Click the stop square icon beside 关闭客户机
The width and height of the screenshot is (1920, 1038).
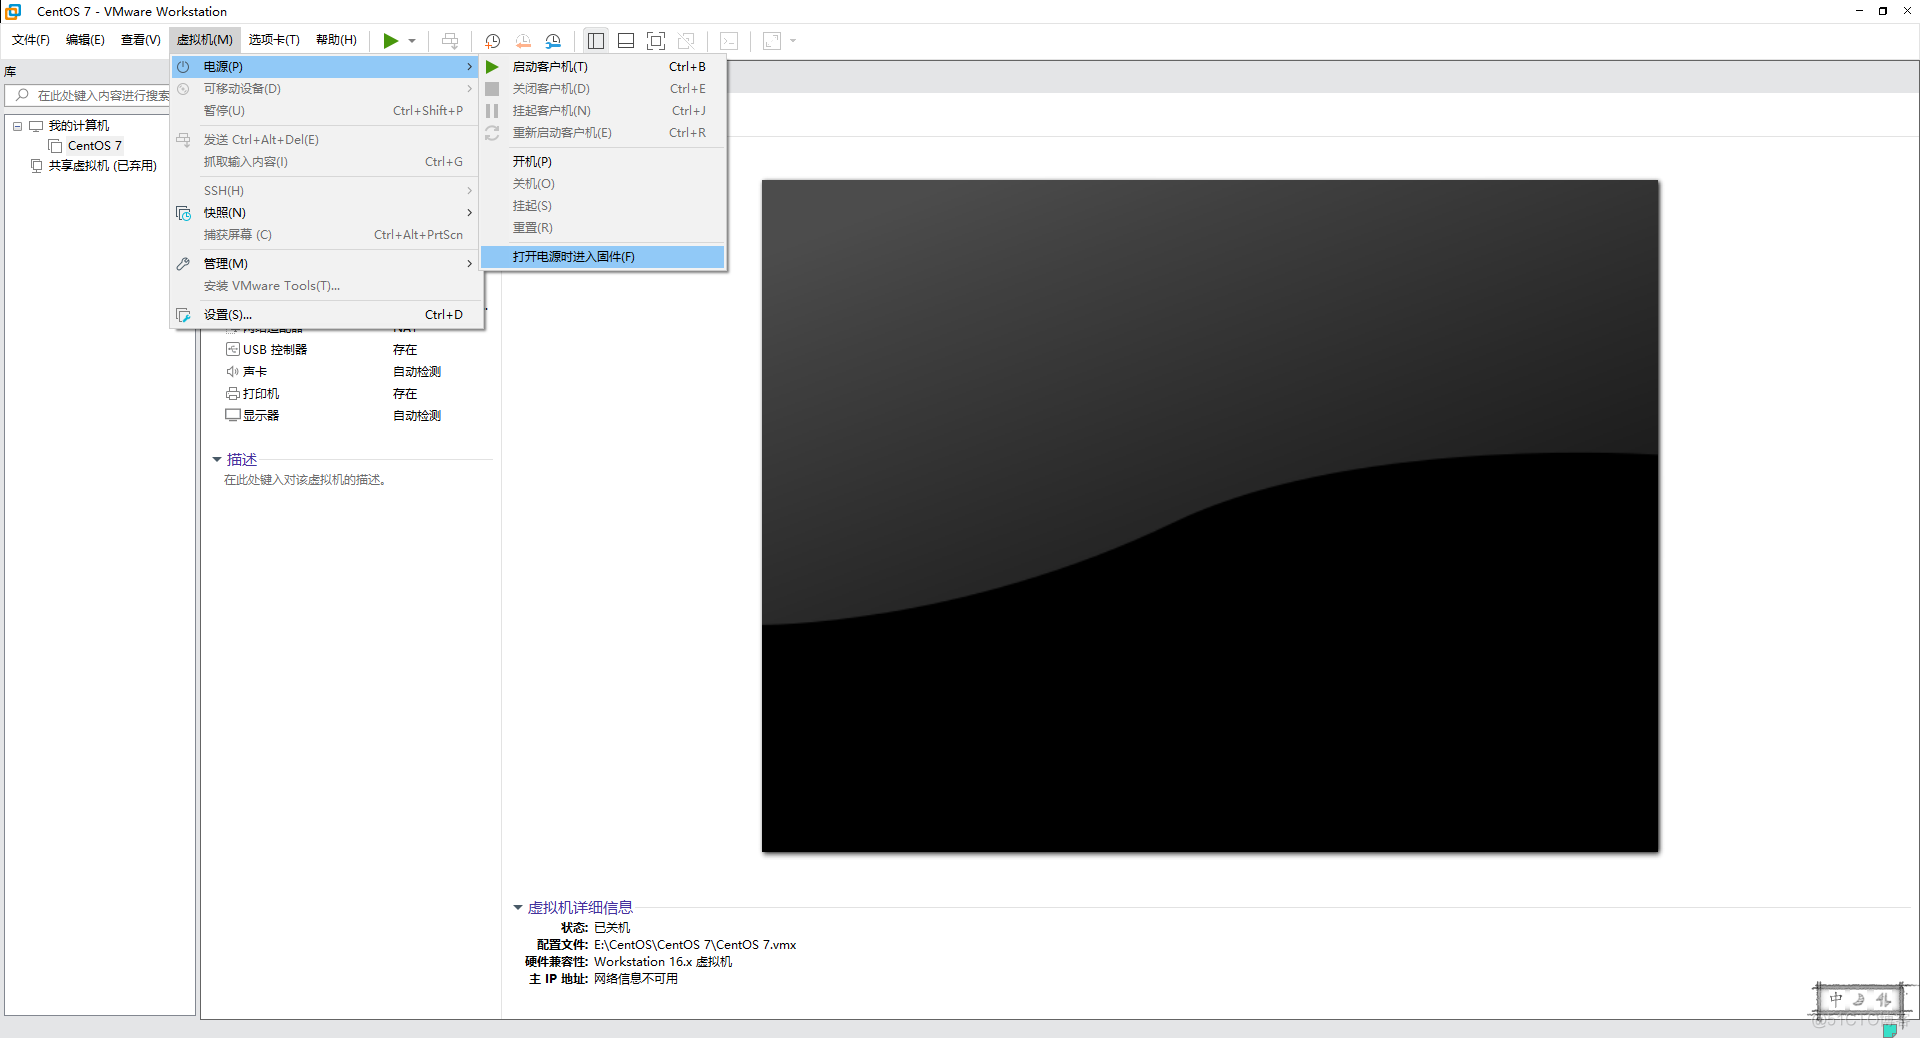point(492,89)
